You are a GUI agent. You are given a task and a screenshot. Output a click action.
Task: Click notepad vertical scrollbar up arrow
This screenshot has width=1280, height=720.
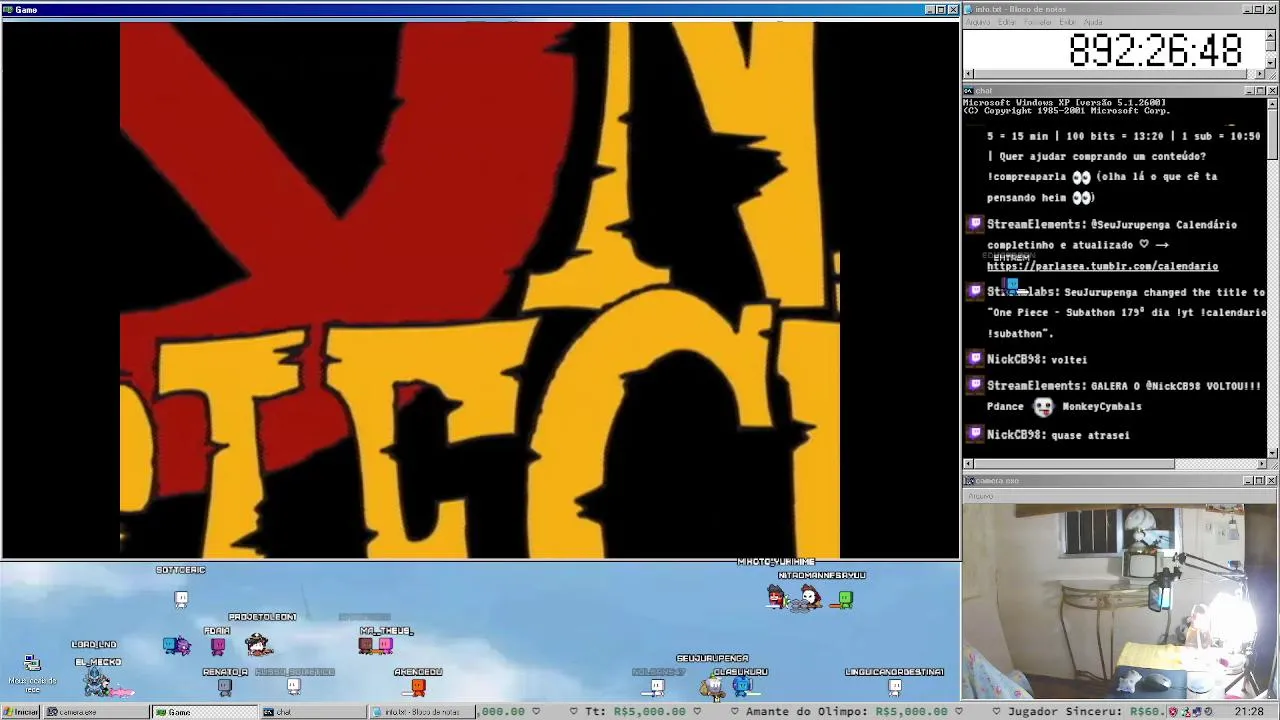1272,35
